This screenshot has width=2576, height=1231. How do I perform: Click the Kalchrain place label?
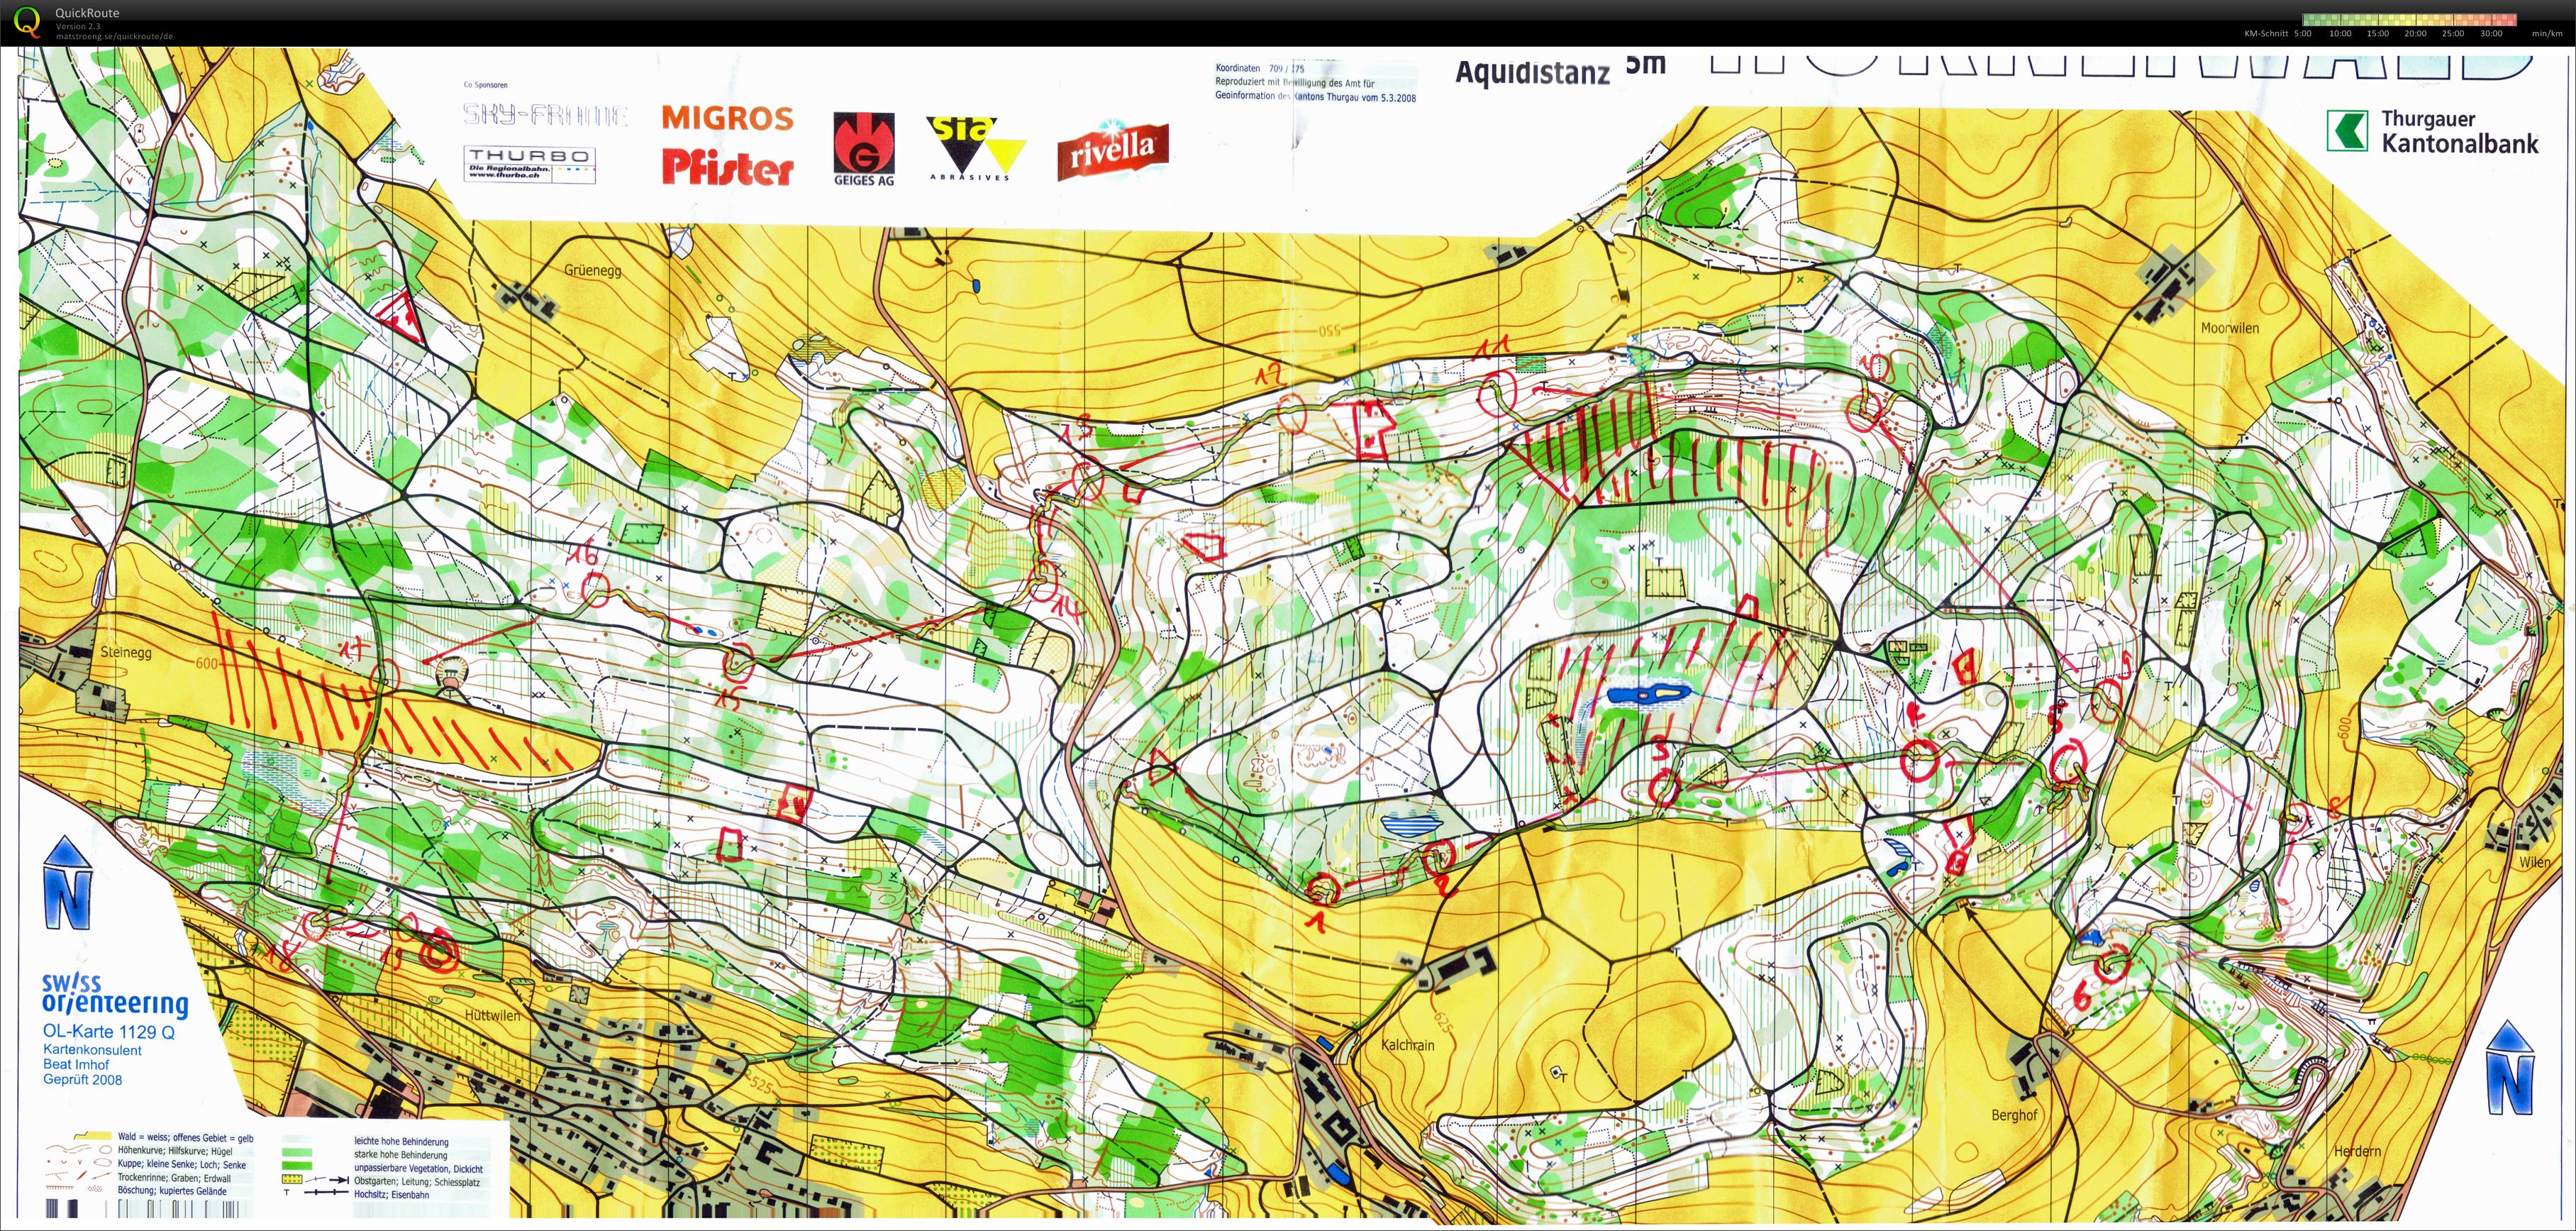pos(1407,1045)
